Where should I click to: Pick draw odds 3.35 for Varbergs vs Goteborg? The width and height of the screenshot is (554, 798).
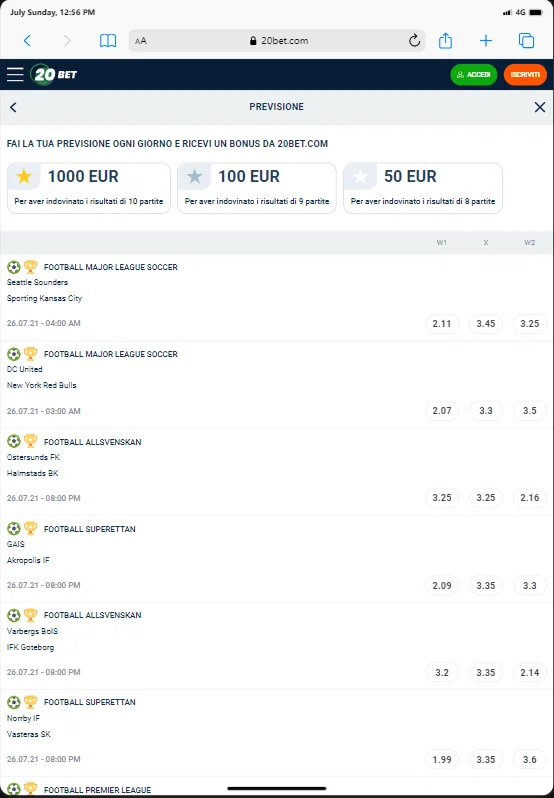coord(486,672)
